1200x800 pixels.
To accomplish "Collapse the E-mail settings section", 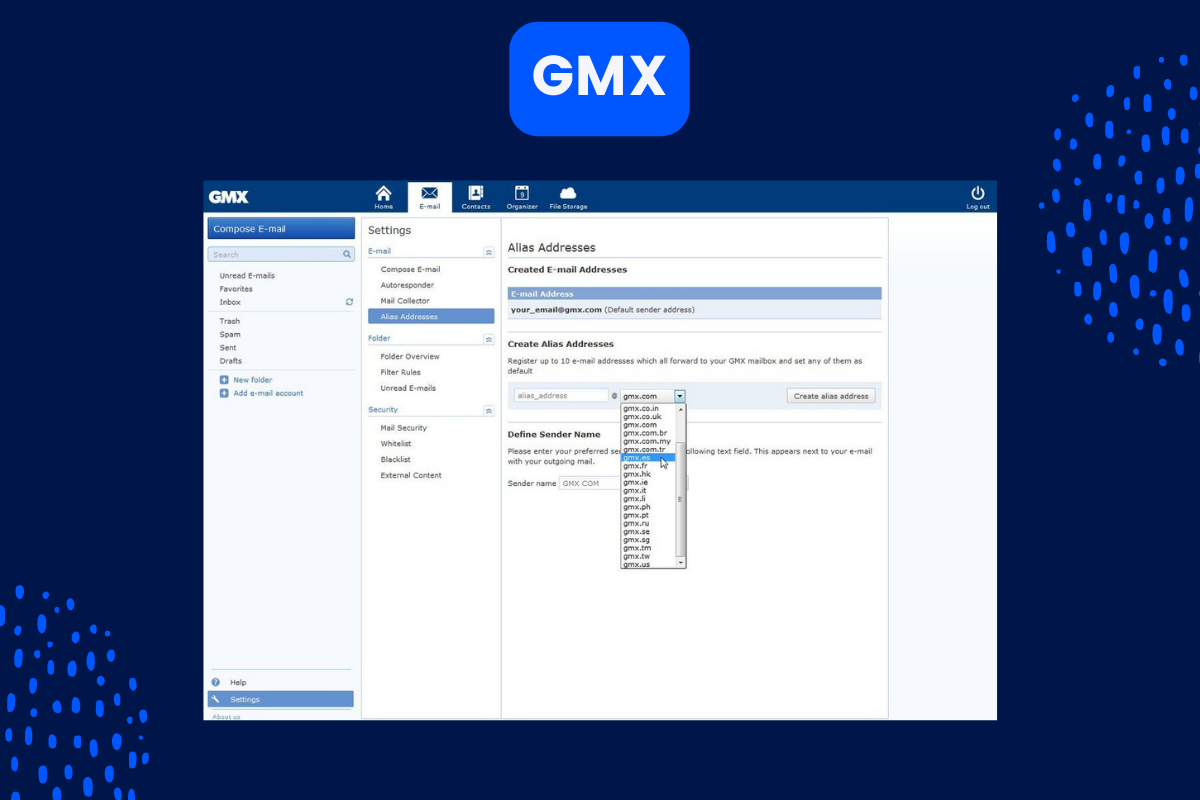I will click(x=488, y=253).
